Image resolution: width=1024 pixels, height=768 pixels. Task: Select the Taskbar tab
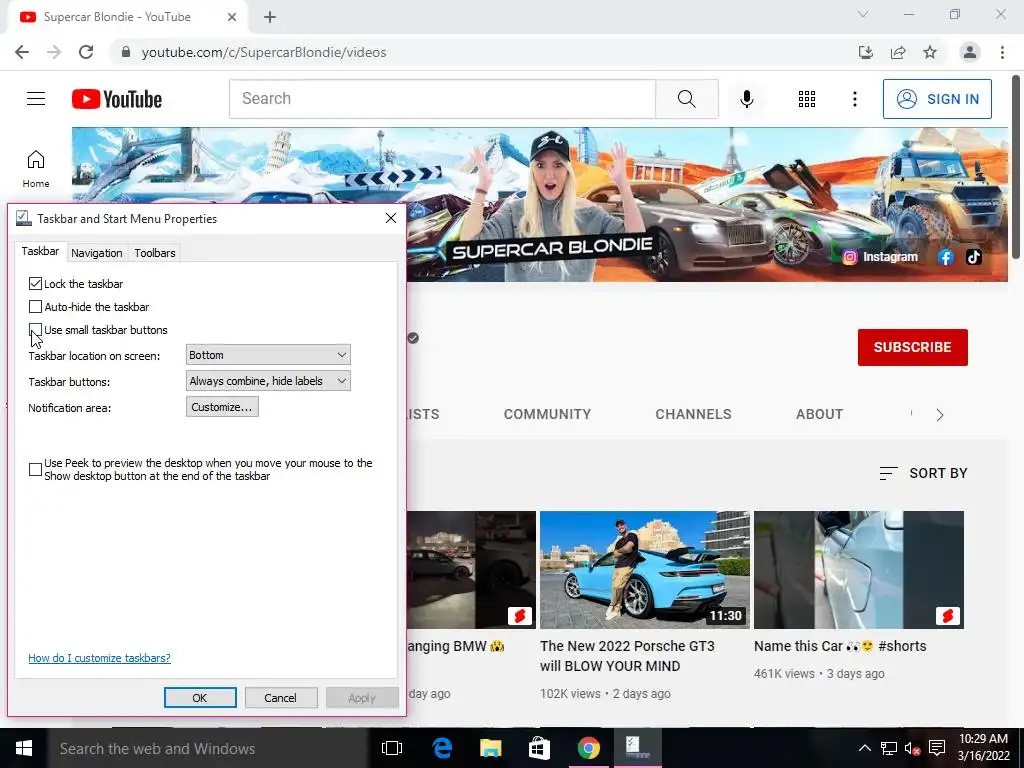tap(40, 251)
